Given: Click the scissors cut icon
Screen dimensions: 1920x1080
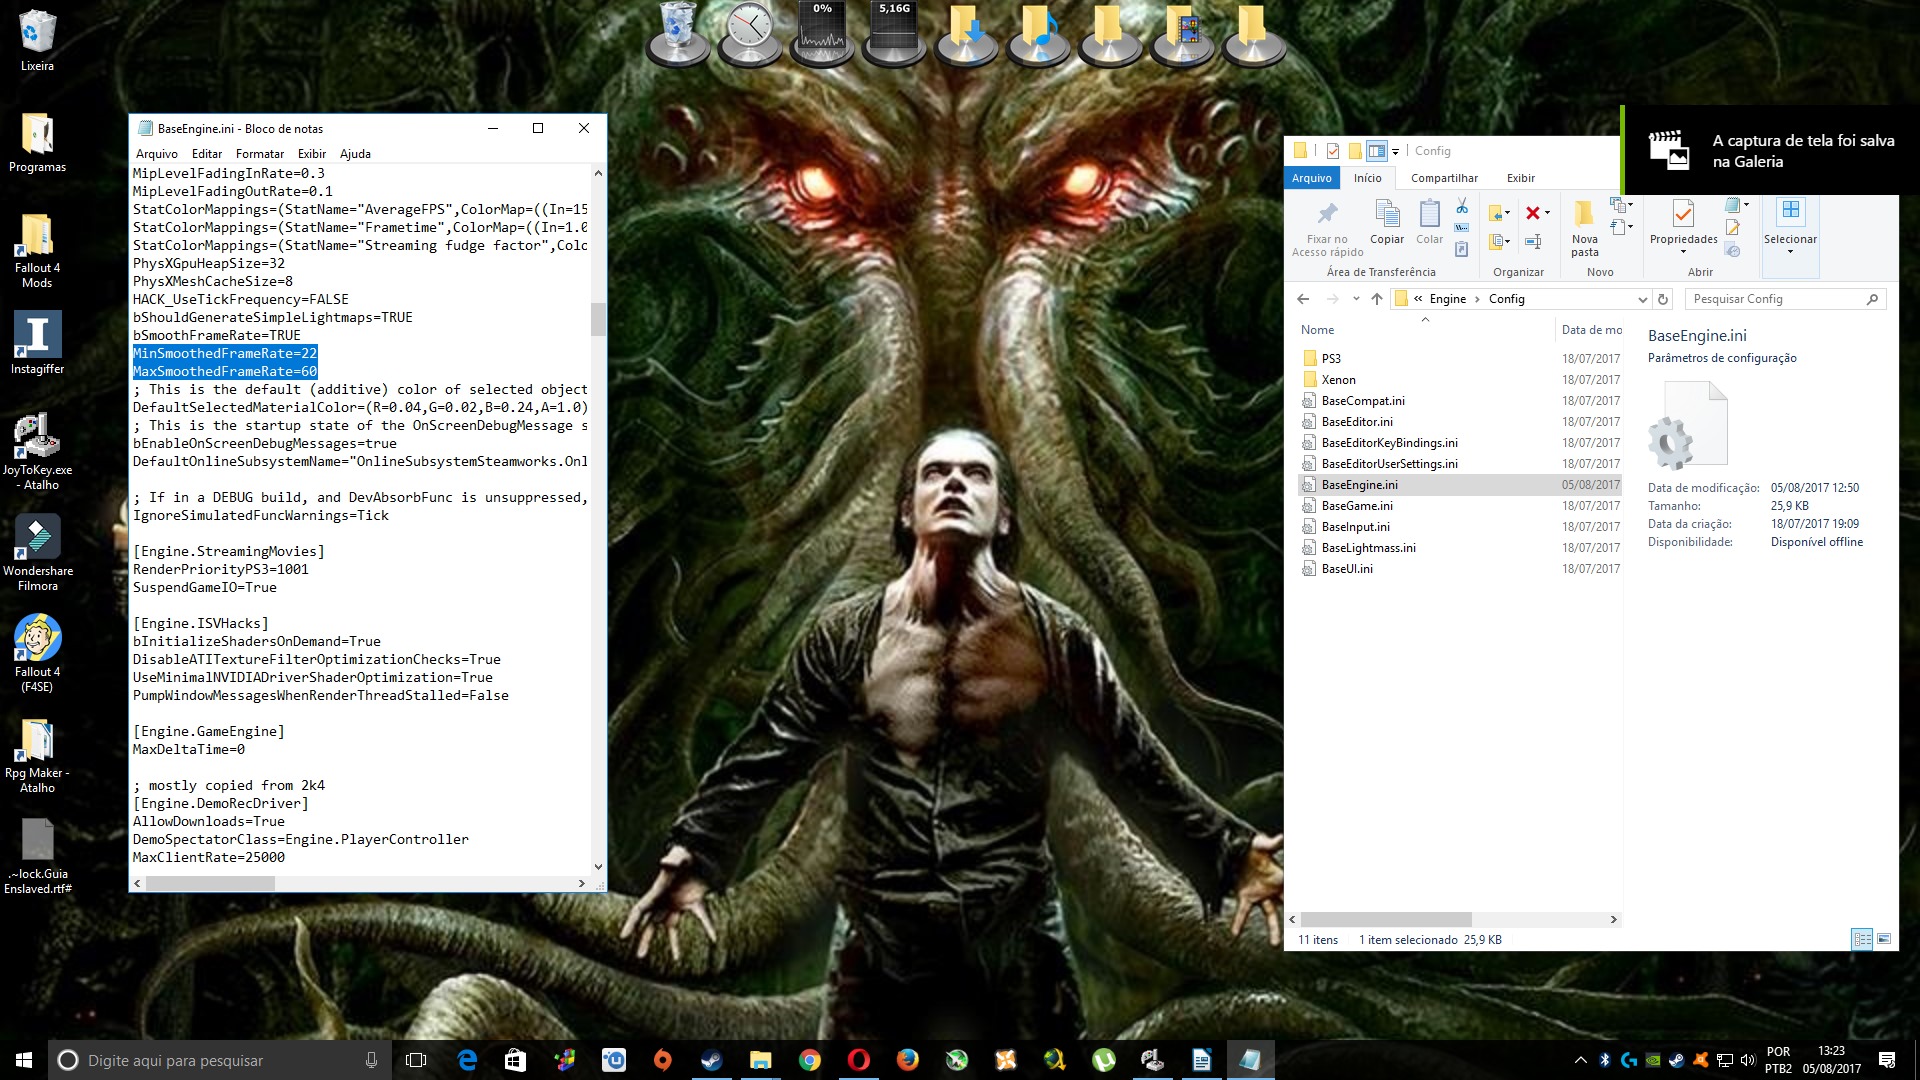Looking at the screenshot, I should pyautogui.click(x=1462, y=206).
